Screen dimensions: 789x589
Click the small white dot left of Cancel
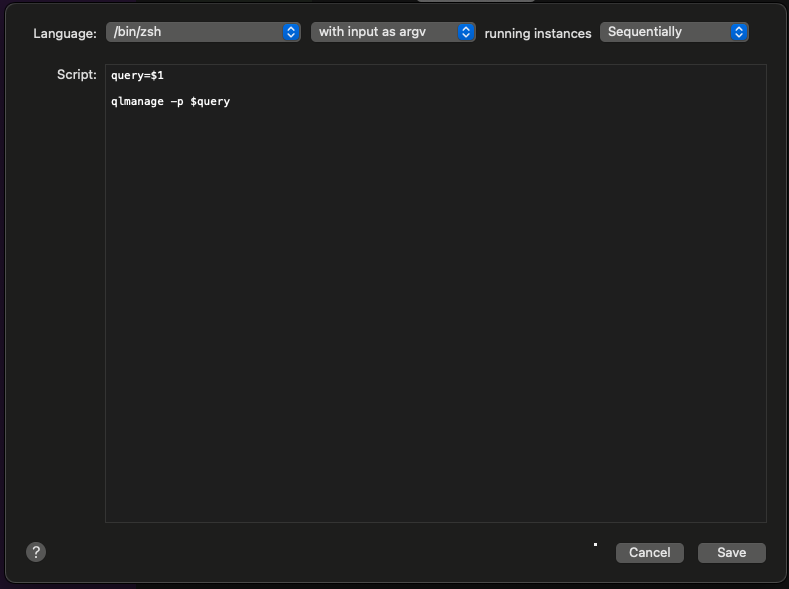[x=595, y=545]
